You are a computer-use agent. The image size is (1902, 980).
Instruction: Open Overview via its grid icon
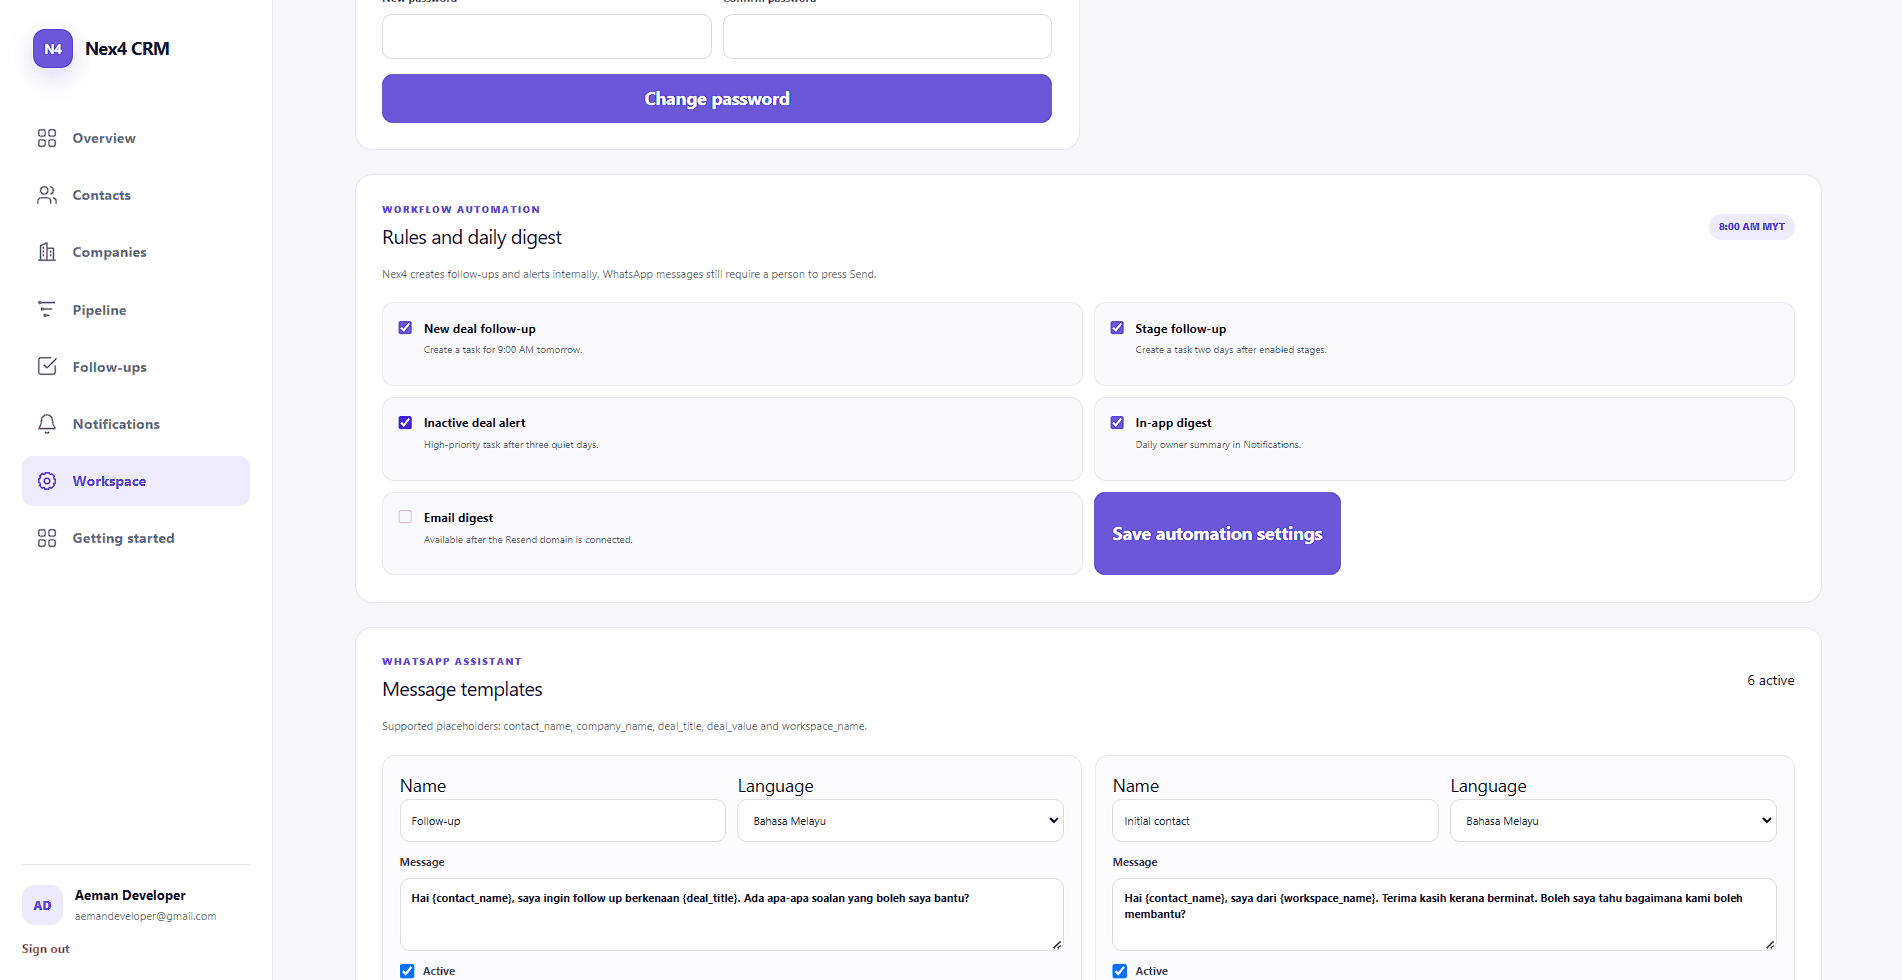(x=47, y=138)
